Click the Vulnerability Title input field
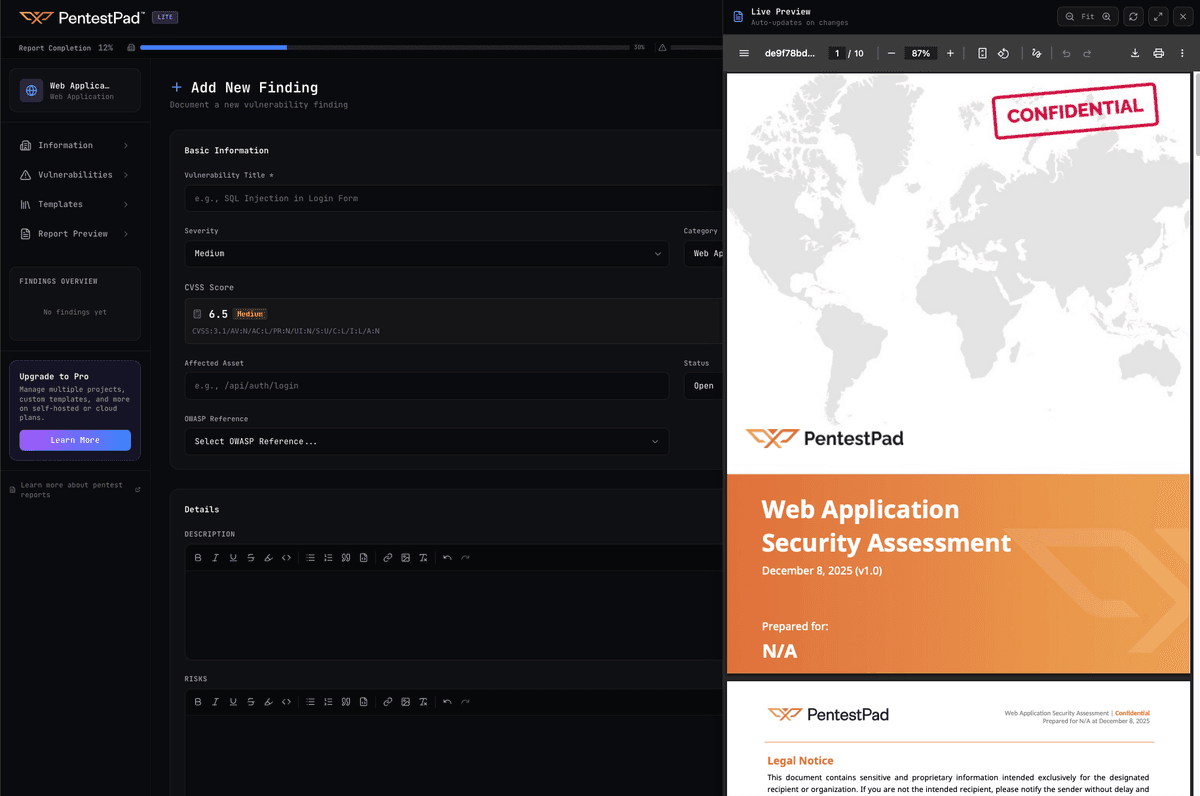This screenshot has height=796, width=1200. coord(450,198)
